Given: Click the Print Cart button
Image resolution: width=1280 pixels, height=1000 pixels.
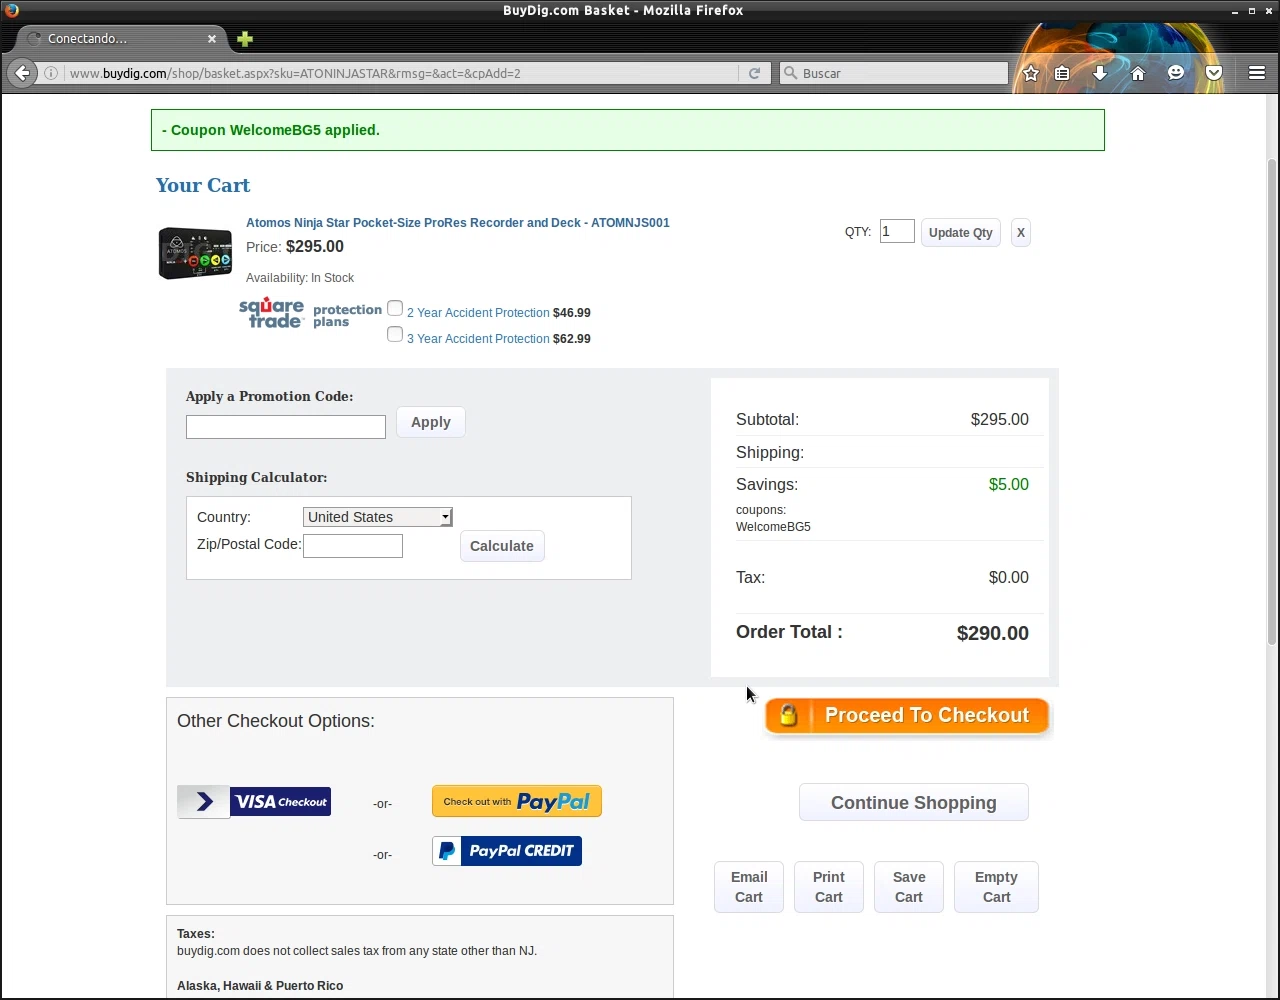Looking at the screenshot, I should (x=828, y=887).
